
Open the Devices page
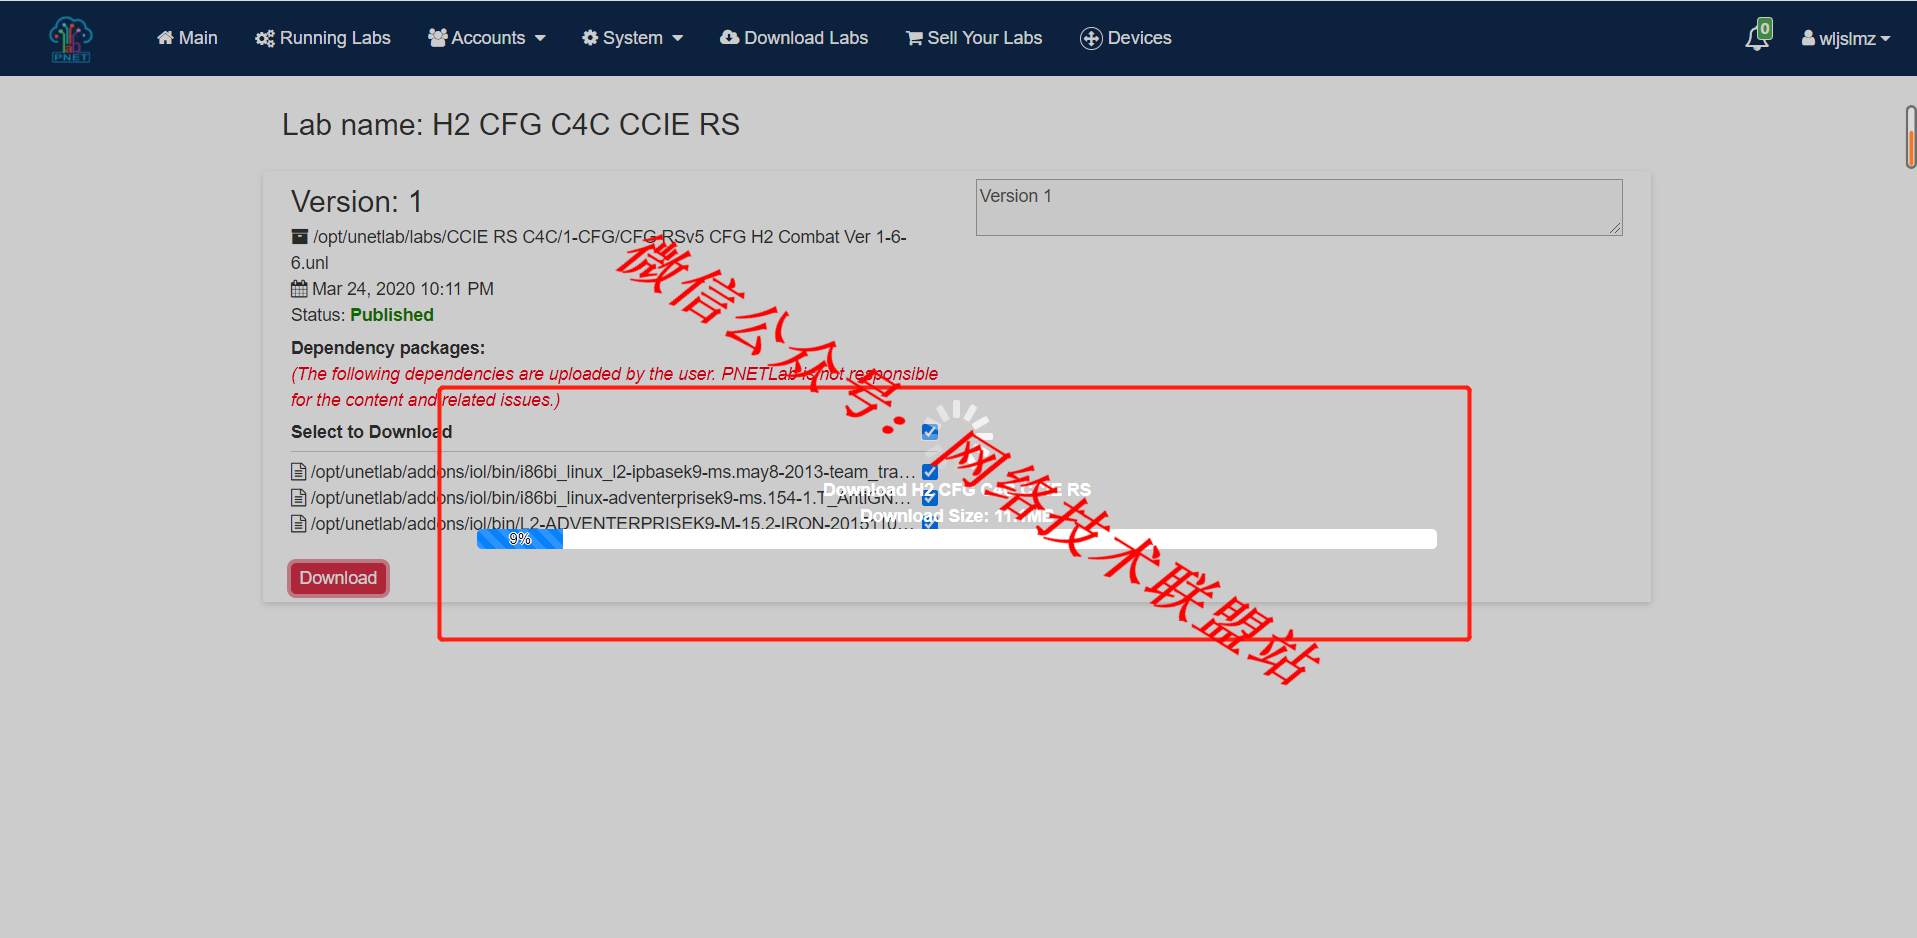(1126, 38)
